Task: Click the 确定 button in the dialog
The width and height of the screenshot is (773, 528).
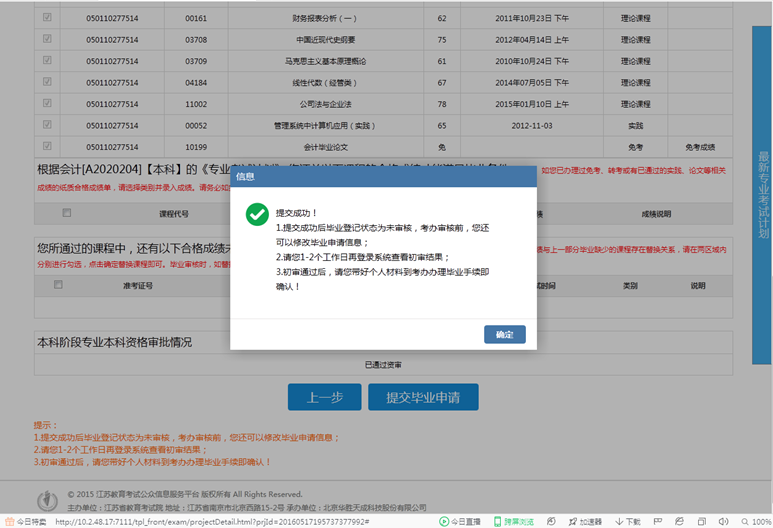Action: (504, 334)
